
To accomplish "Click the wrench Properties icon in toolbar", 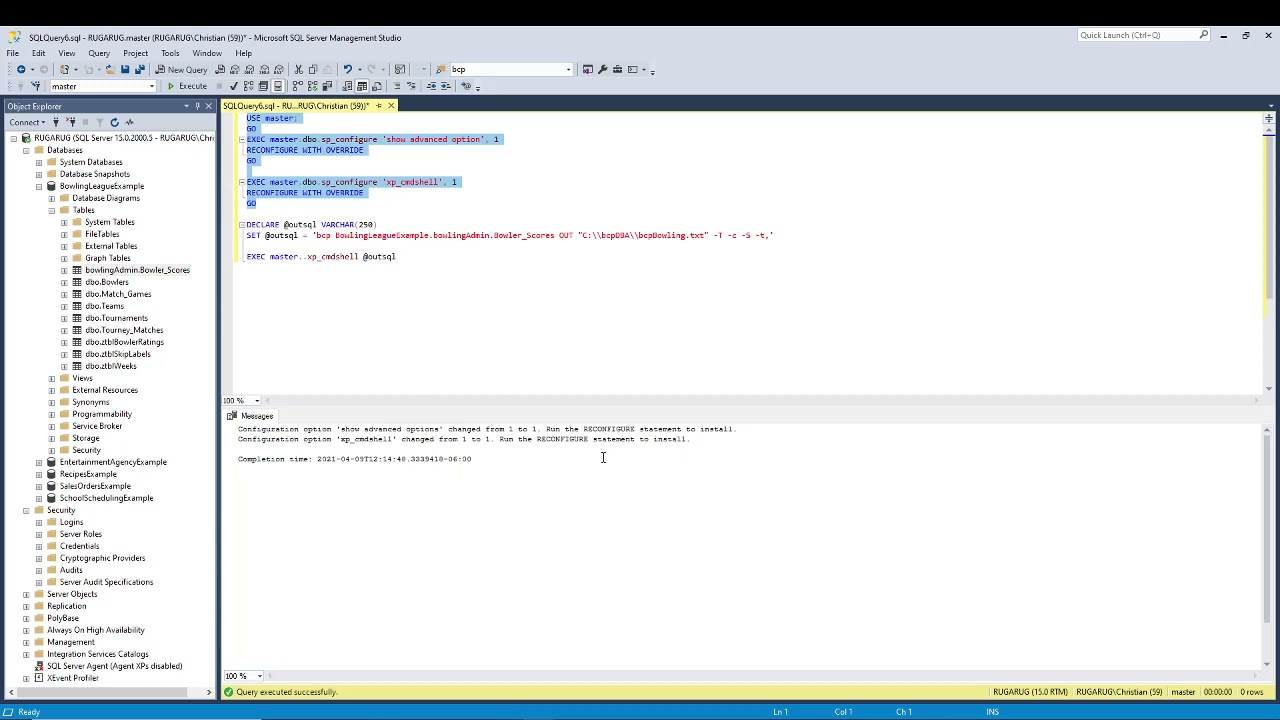I will (x=602, y=69).
